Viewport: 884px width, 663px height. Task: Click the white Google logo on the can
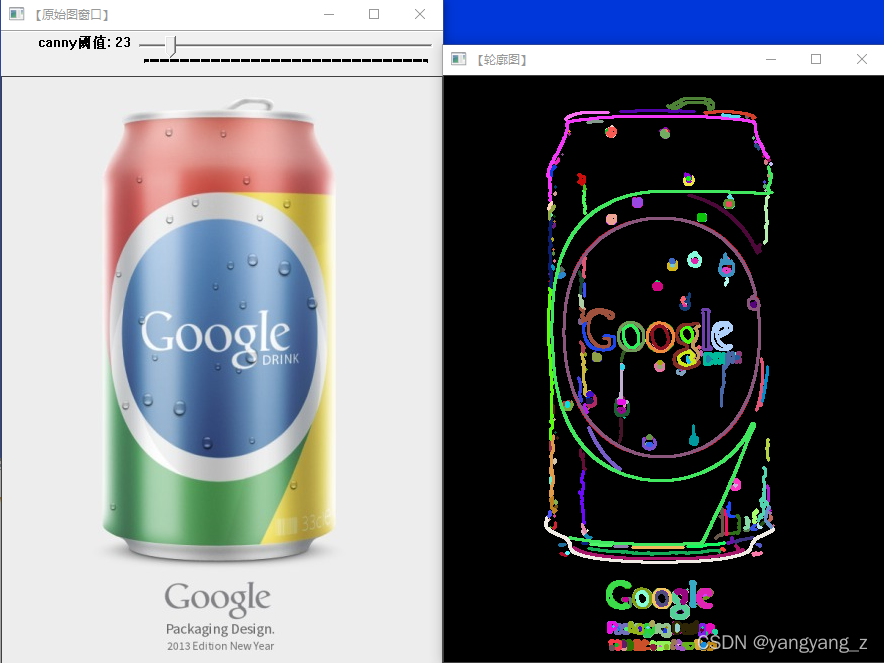point(215,338)
